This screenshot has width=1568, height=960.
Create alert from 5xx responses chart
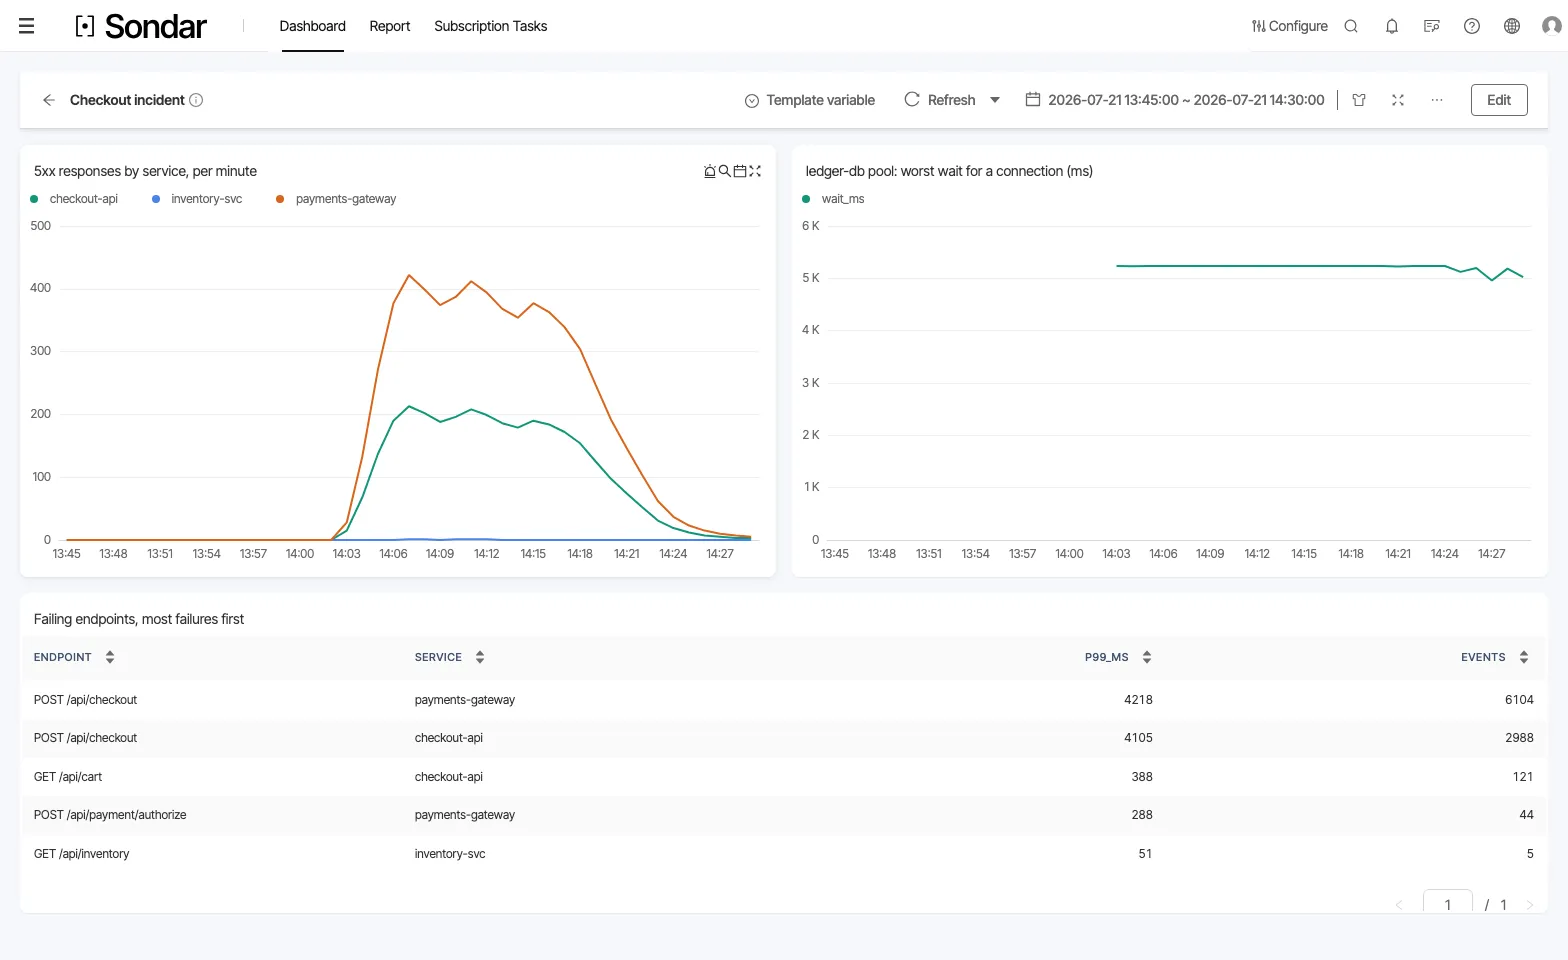tap(710, 171)
